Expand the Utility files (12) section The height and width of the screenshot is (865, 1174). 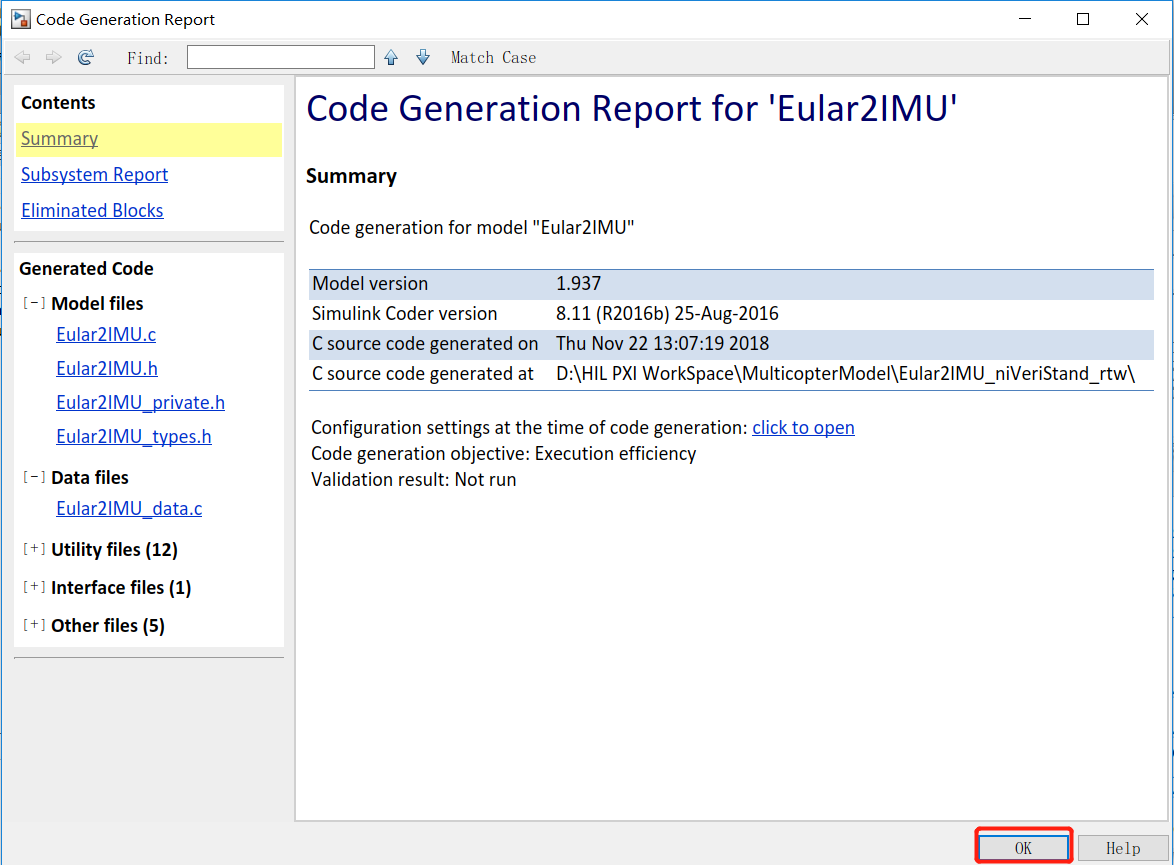point(34,549)
